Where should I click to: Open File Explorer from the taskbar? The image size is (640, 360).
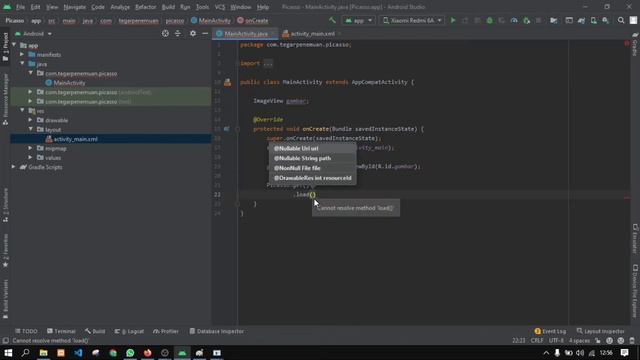[x=44, y=353]
